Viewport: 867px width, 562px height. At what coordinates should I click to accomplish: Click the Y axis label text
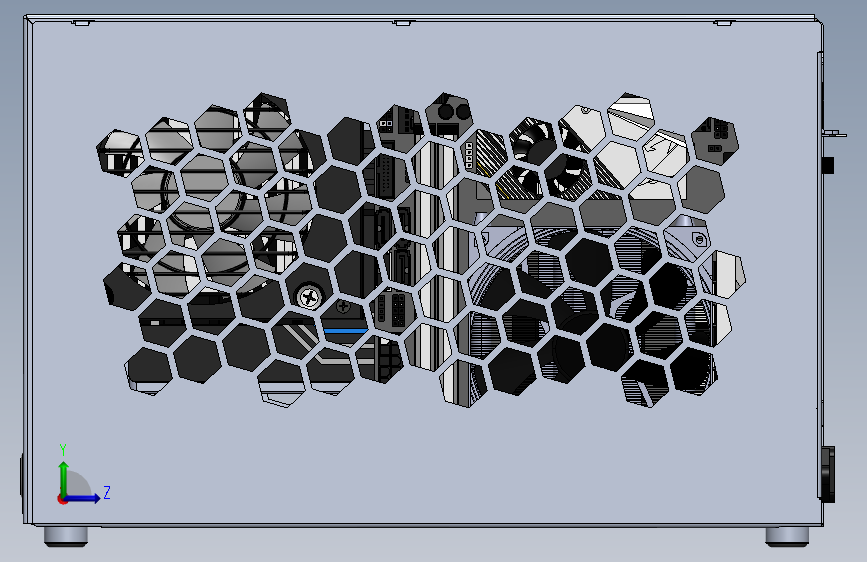pyautogui.click(x=63, y=450)
